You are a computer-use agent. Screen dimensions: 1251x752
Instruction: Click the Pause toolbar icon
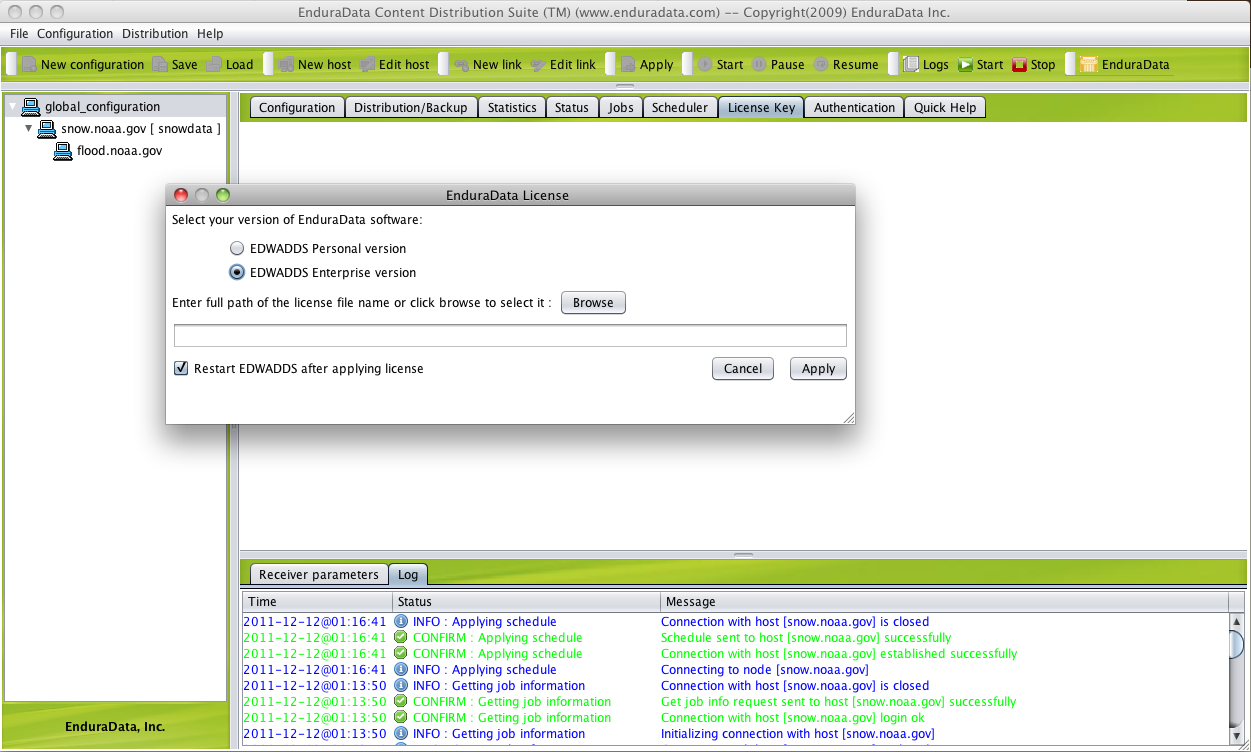tap(759, 64)
